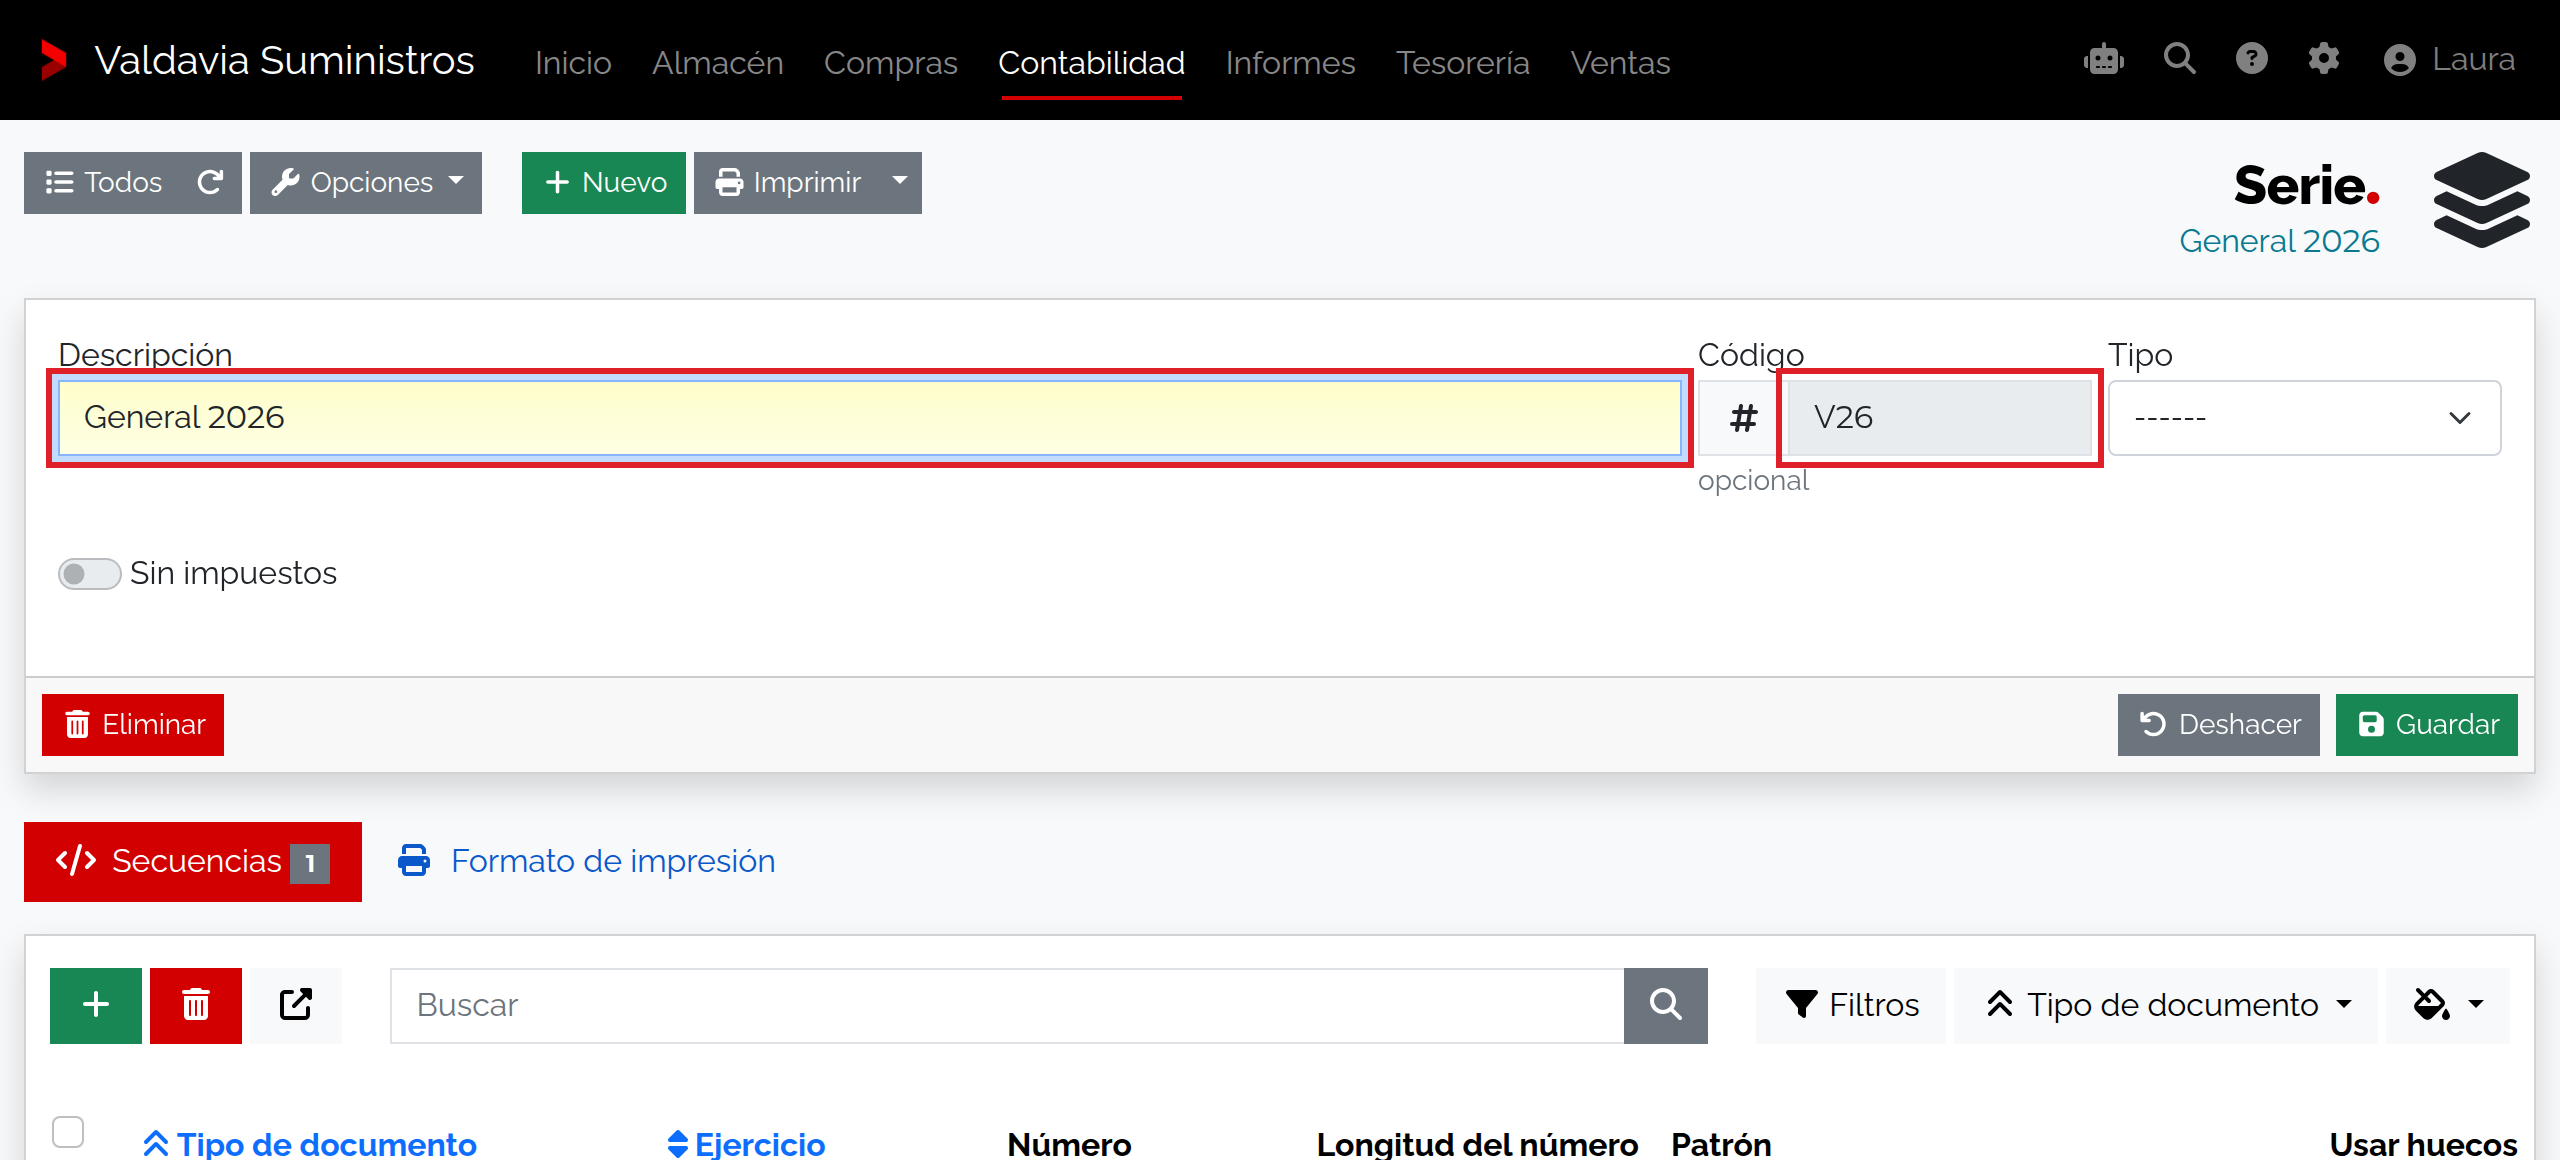This screenshot has width=2560, height=1160.
Task: Open sequences in new window icon
Action: click(296, 1005)
